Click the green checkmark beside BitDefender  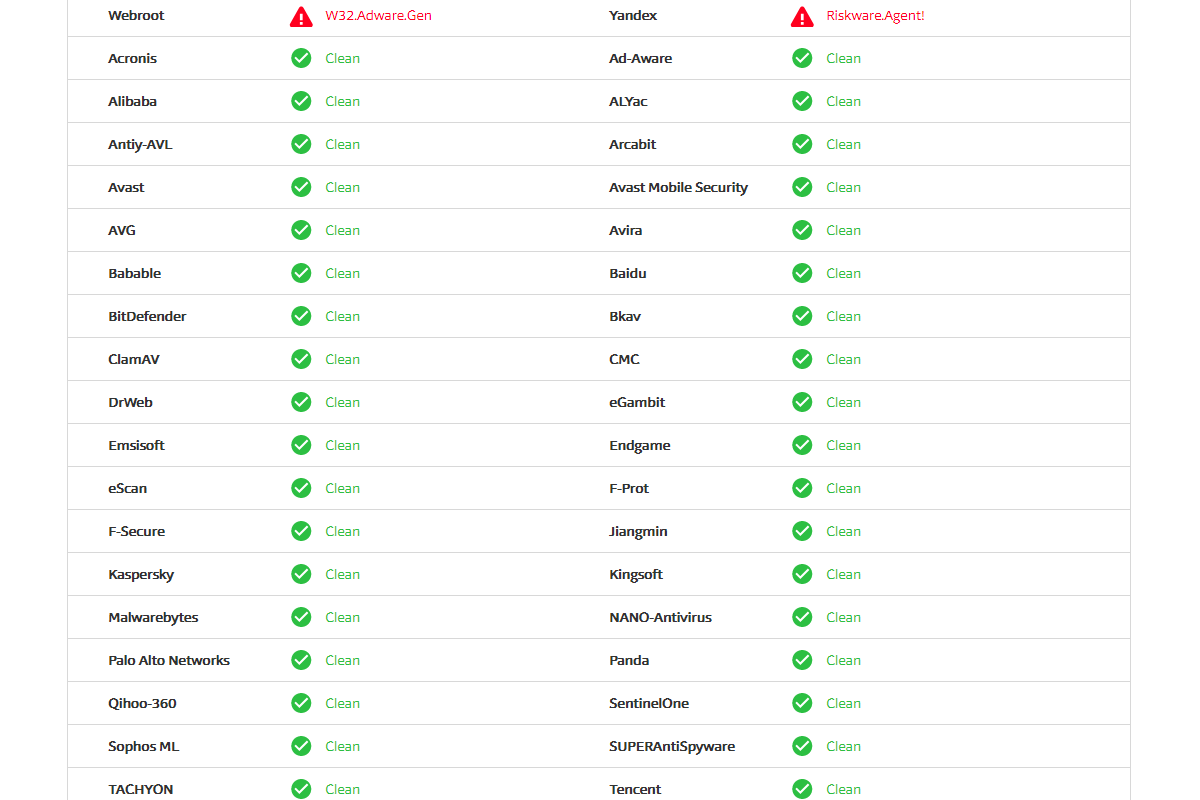pyautogui.click(x=301, y=316)
